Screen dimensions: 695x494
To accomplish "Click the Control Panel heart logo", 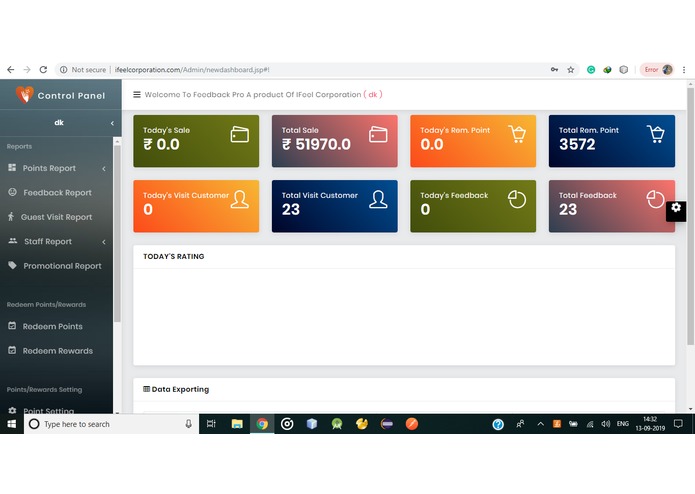I will point(24,94).
